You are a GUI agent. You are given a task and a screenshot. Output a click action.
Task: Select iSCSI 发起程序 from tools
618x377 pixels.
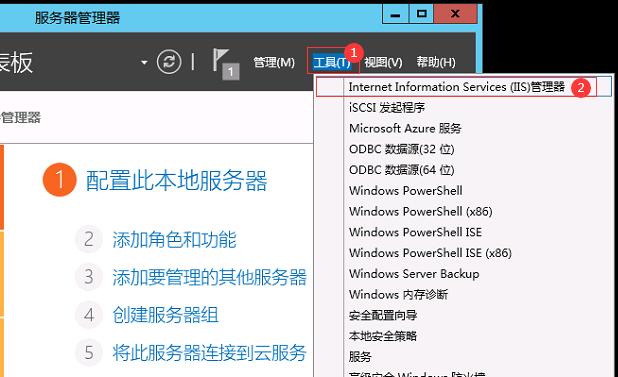click(x=387, y=108)
